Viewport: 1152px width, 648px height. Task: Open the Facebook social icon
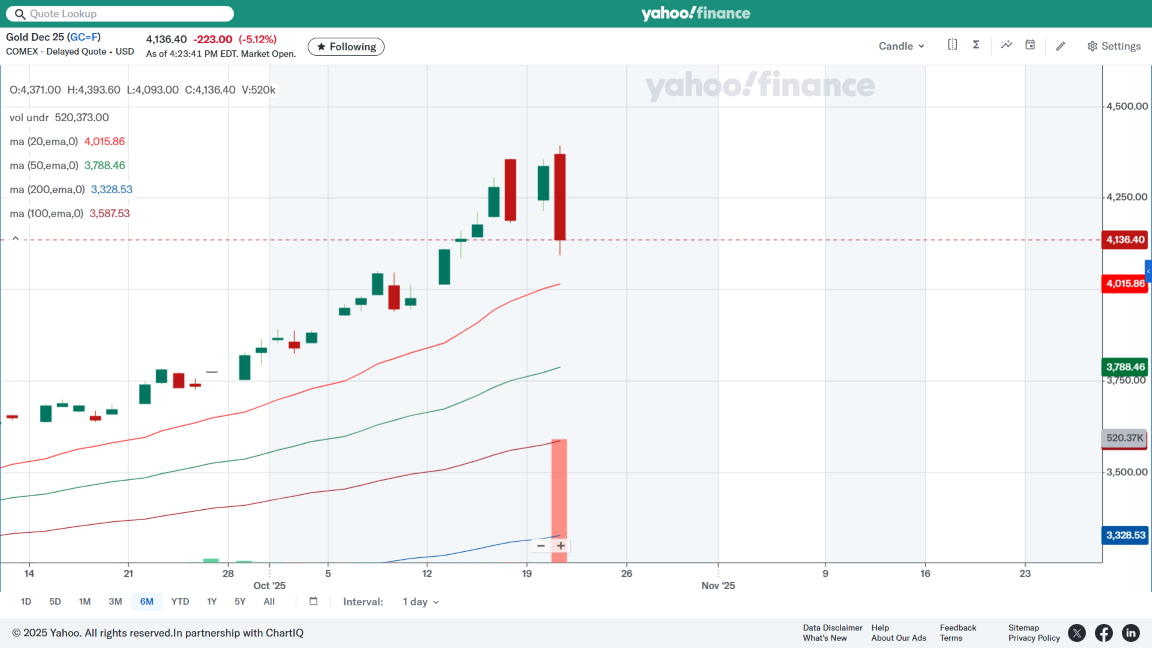[1104, 633]
